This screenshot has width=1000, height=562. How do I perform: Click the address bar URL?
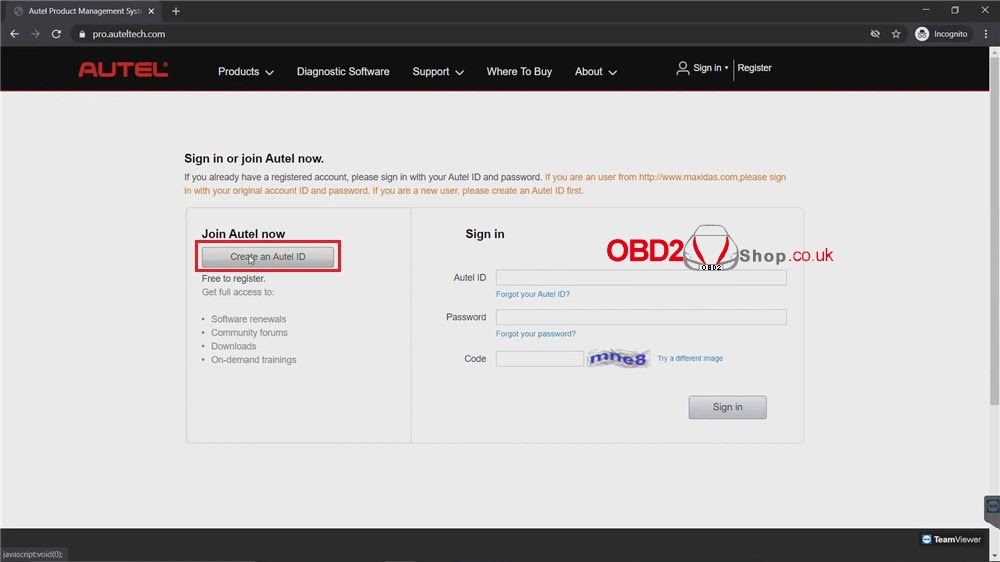(x=129, y=34)
